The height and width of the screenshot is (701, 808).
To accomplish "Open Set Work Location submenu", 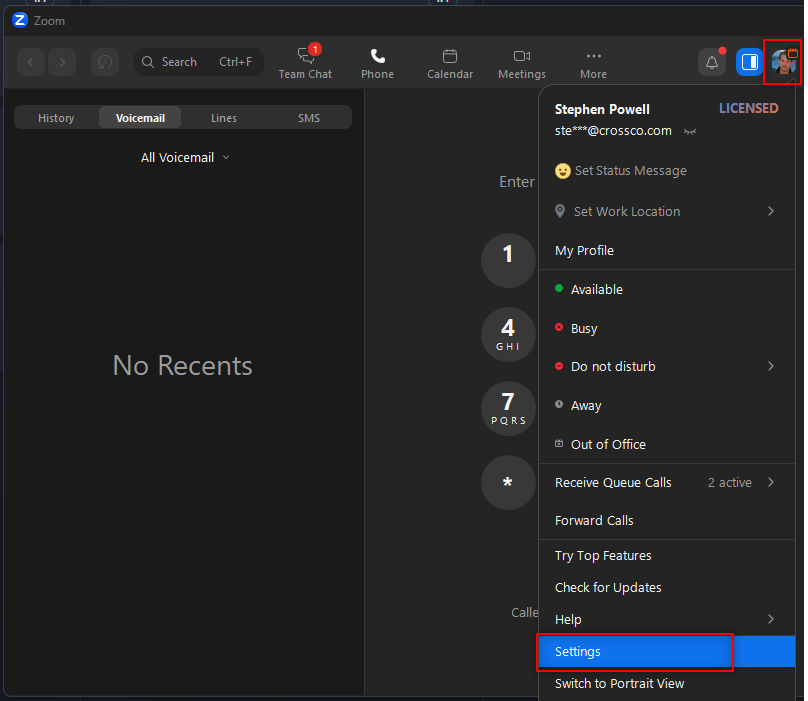I will 667,211.
